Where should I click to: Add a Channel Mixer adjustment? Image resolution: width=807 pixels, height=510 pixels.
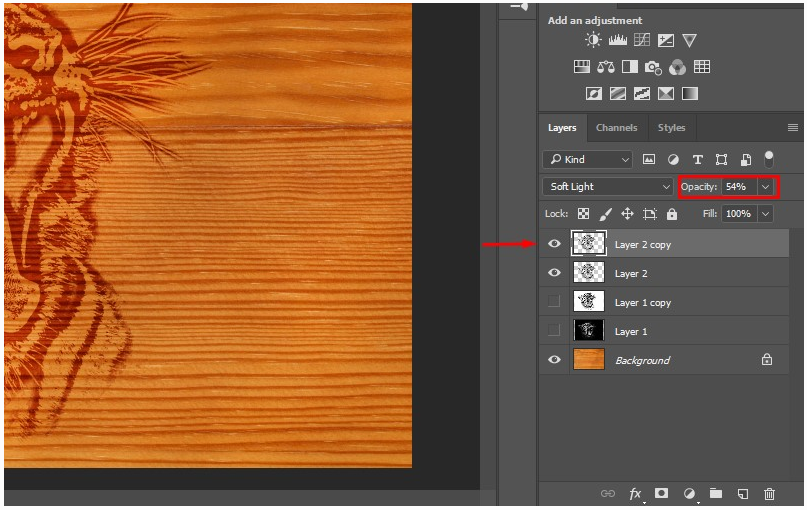(x=677, y=67)
